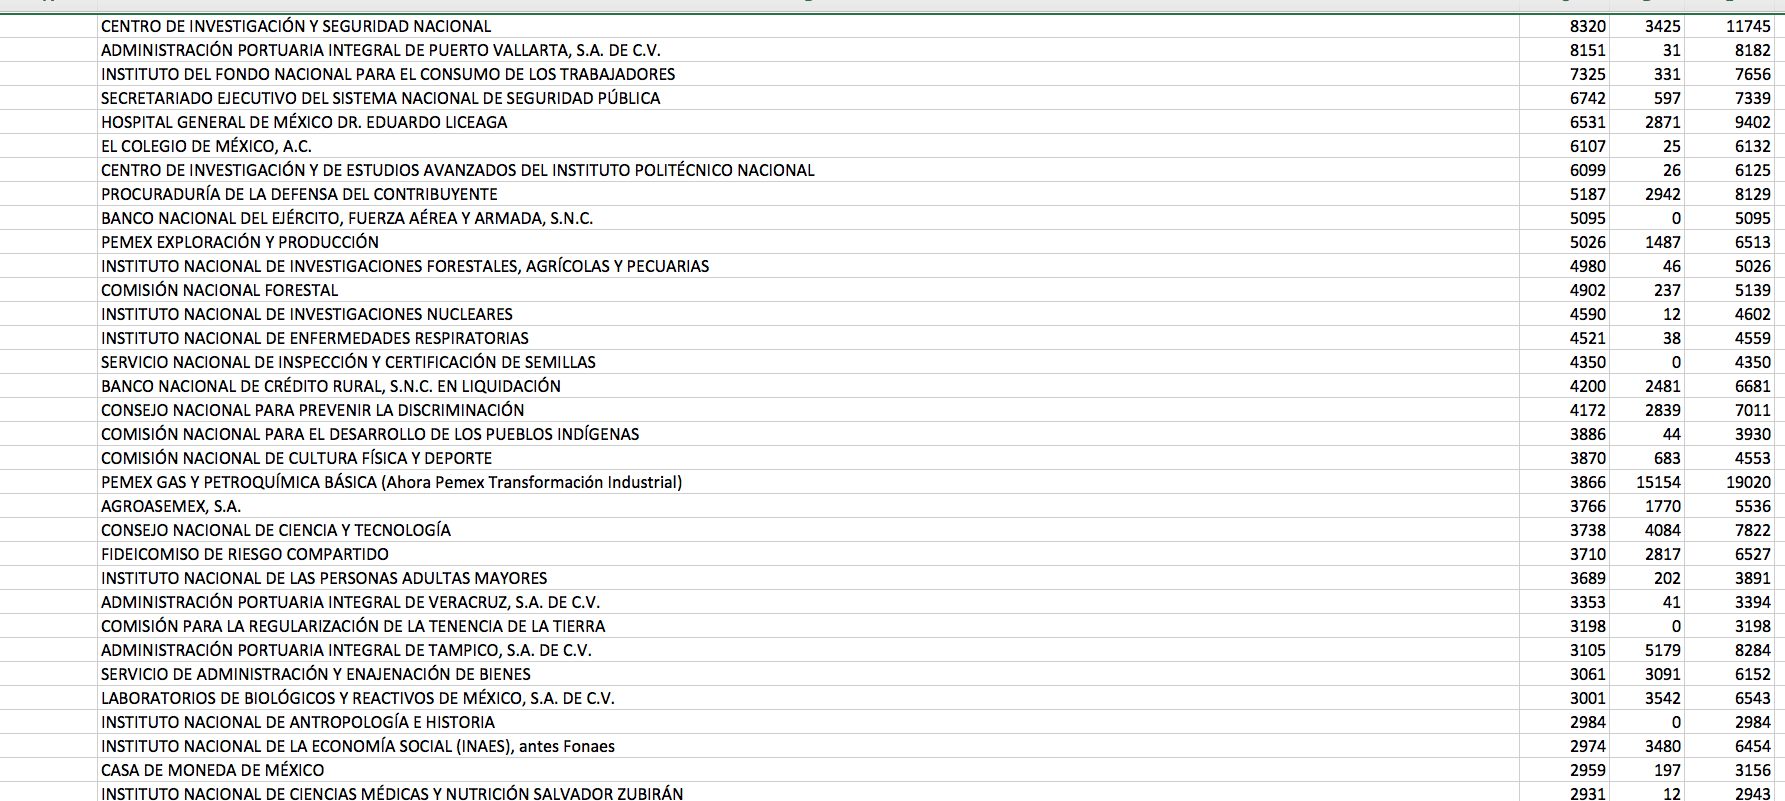Click the EL COLEGIO DE MÉXICO, A.C. cell

[206, 146]
